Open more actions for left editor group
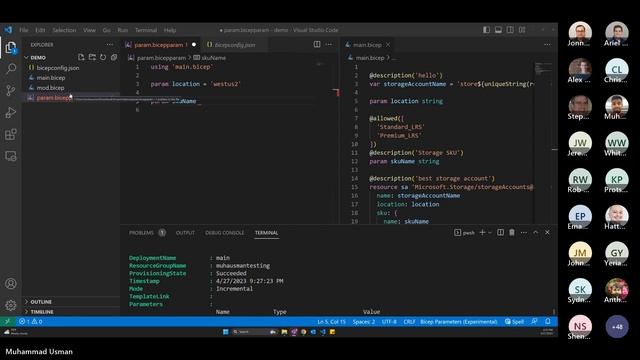 click(x=329, y=44)
